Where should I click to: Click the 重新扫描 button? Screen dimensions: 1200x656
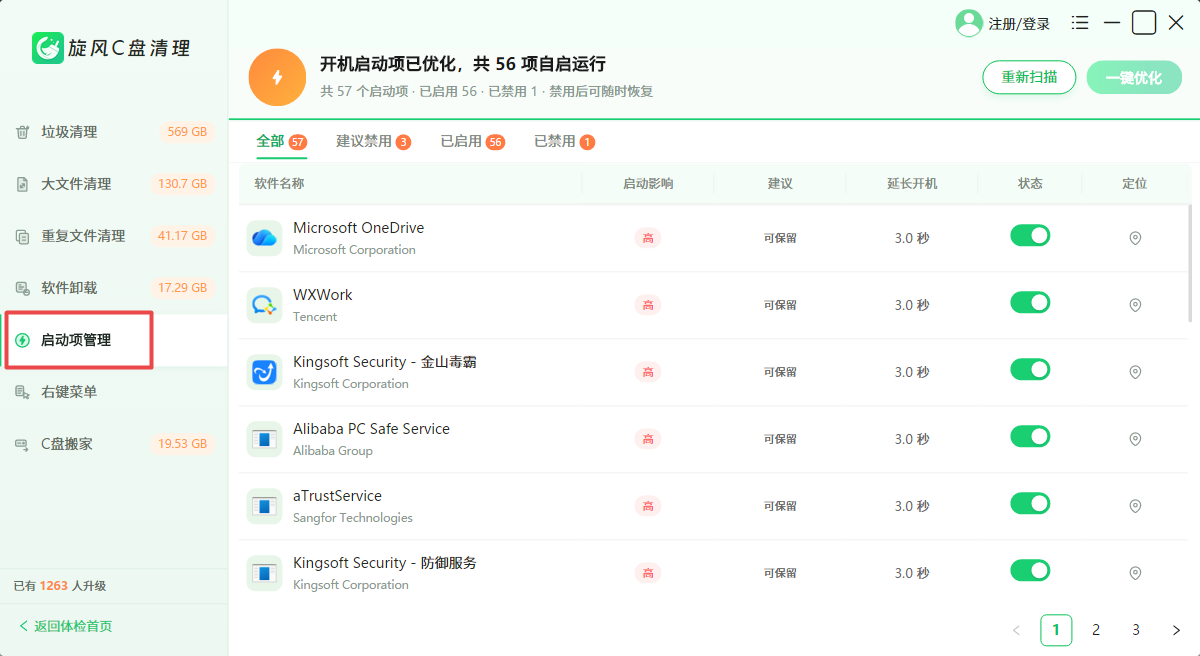coord(1029,77)
